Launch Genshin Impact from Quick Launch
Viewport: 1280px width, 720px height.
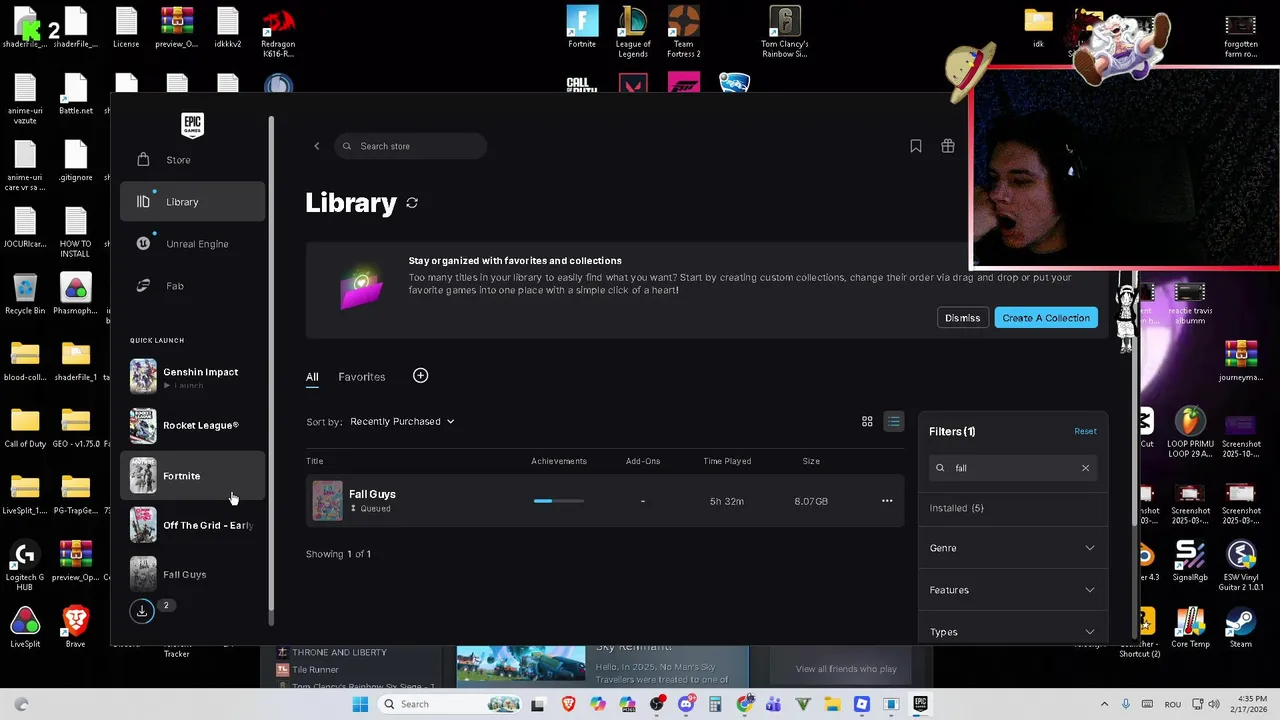tap(192, 377)
